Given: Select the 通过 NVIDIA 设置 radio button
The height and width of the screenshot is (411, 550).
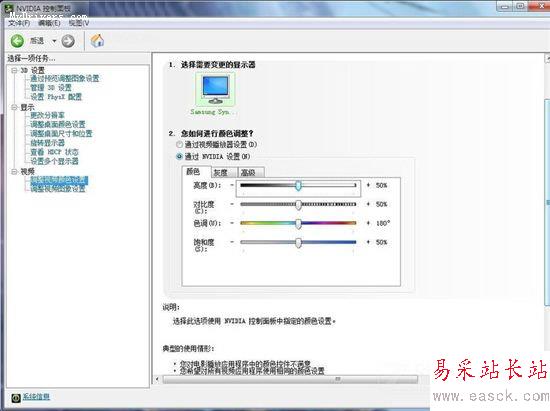Looking at the screenshot, I should pyautogui.click(x=180, y=156).
